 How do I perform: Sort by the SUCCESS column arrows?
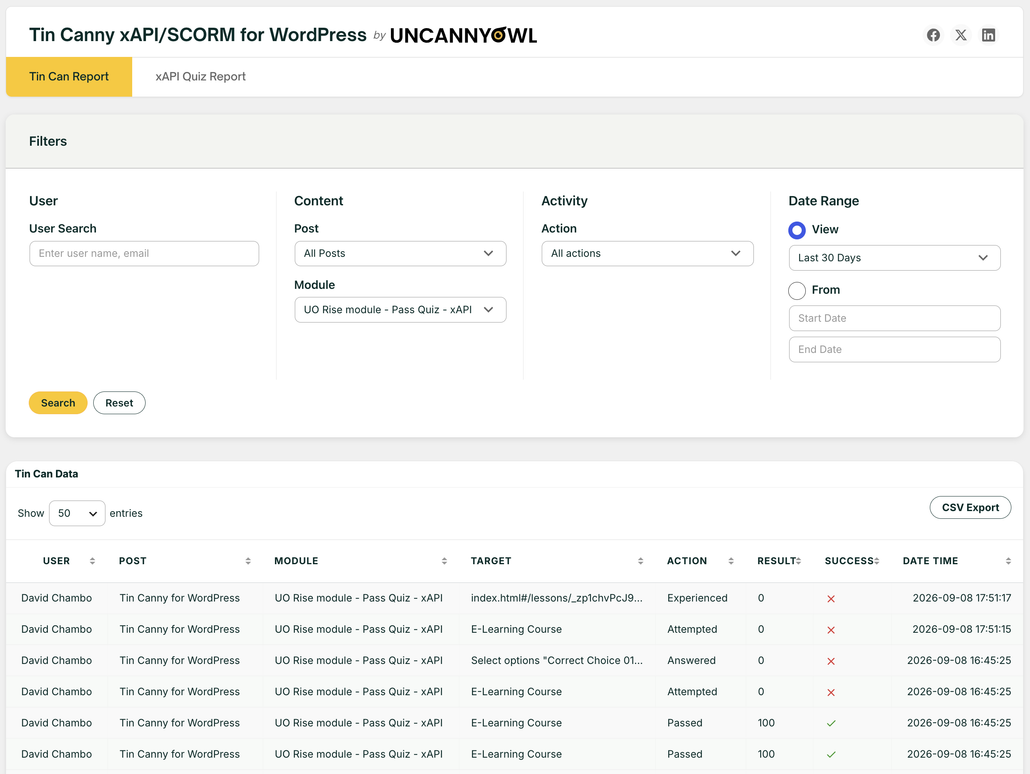876,561
